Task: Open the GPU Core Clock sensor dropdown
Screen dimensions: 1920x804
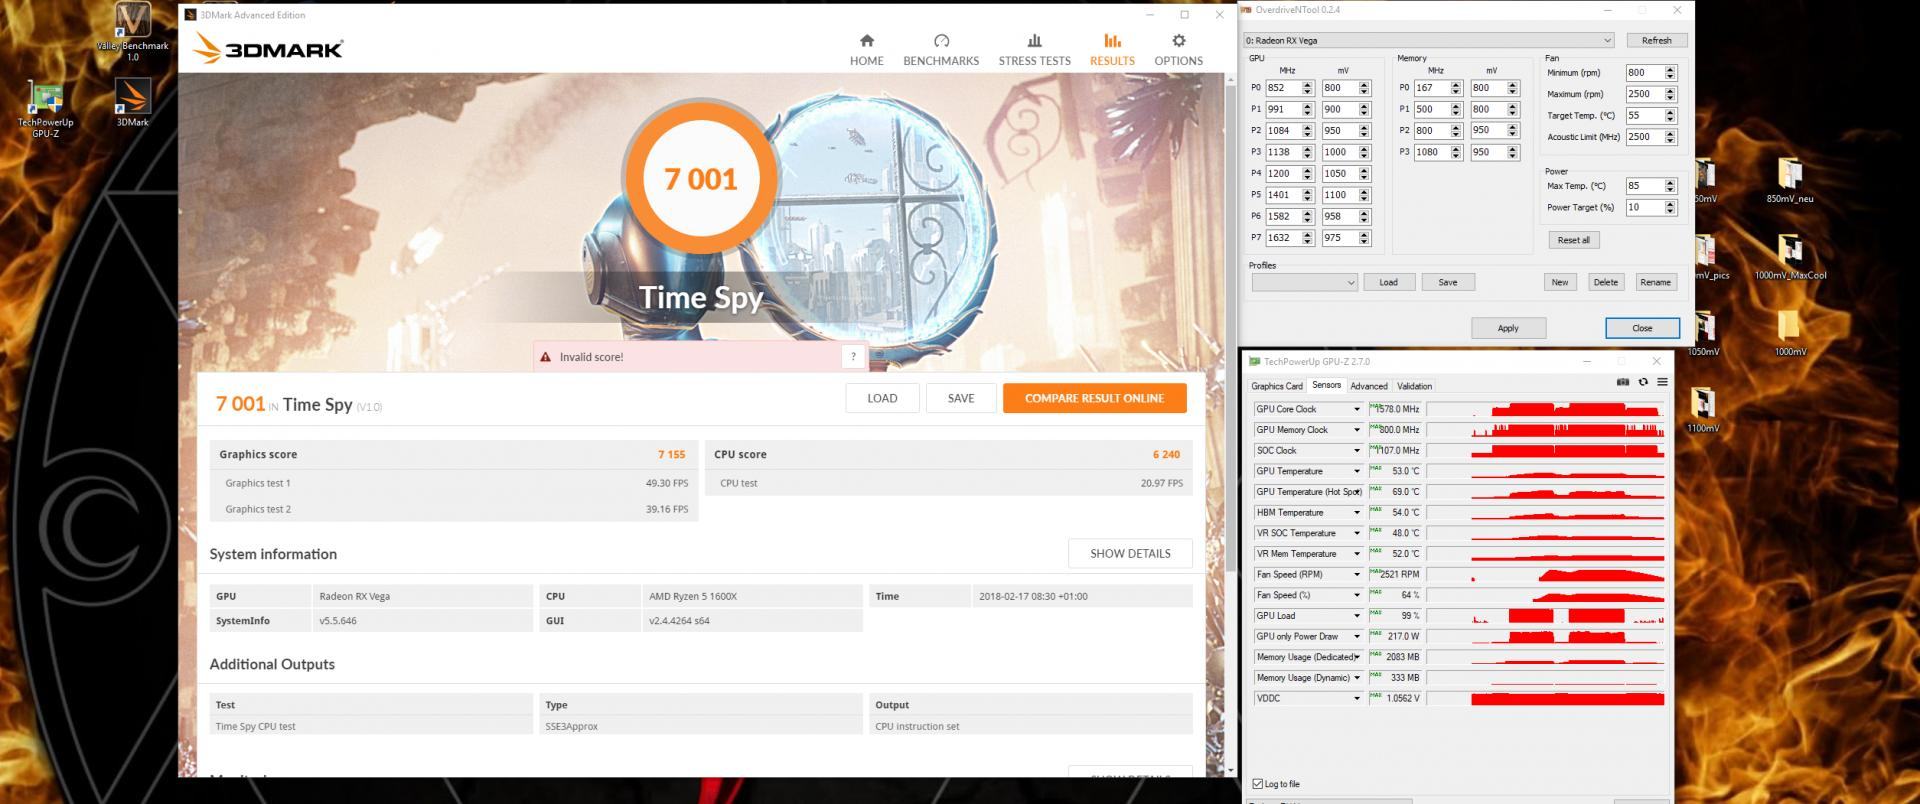Action: (1357, 409)
